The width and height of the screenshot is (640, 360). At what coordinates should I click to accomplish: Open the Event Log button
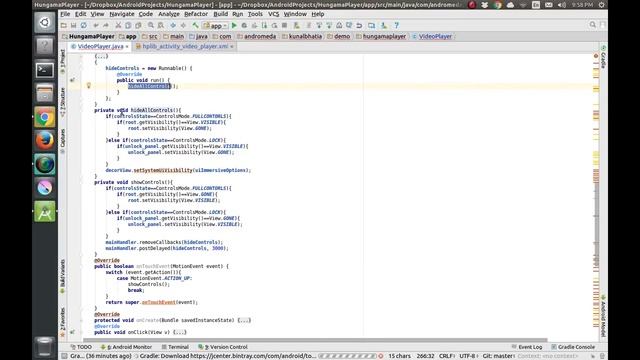527,347
